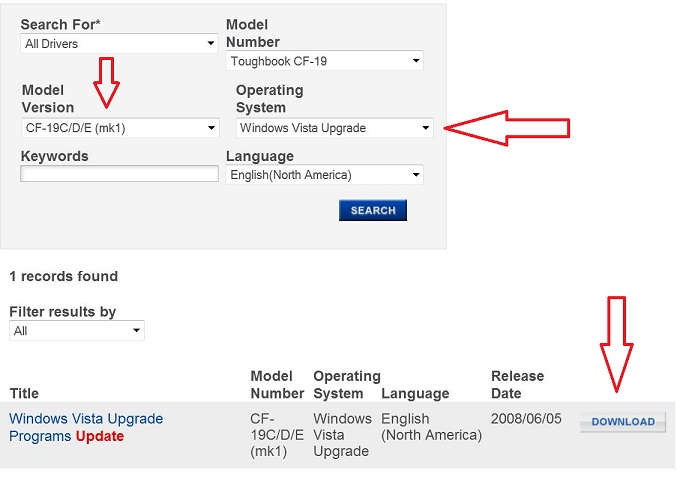Click the Release Date column header
677x477 pixels.
coord(517,385)
